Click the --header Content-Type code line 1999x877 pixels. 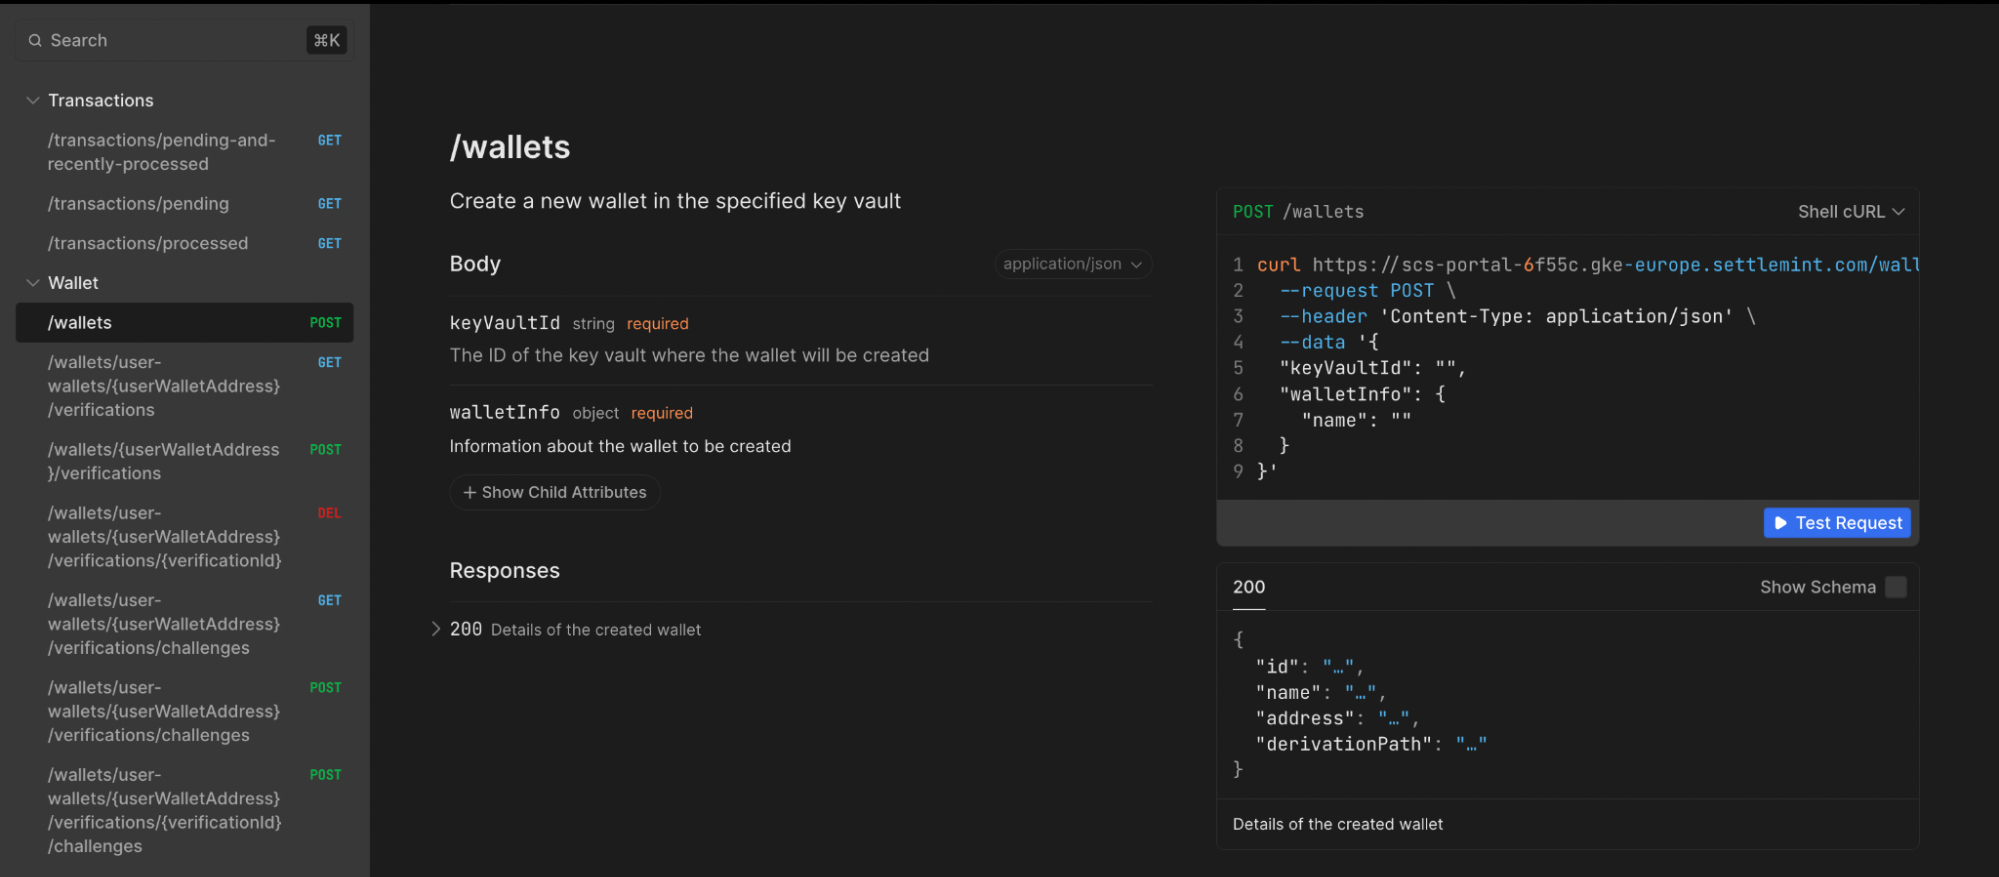point(1518,317)
